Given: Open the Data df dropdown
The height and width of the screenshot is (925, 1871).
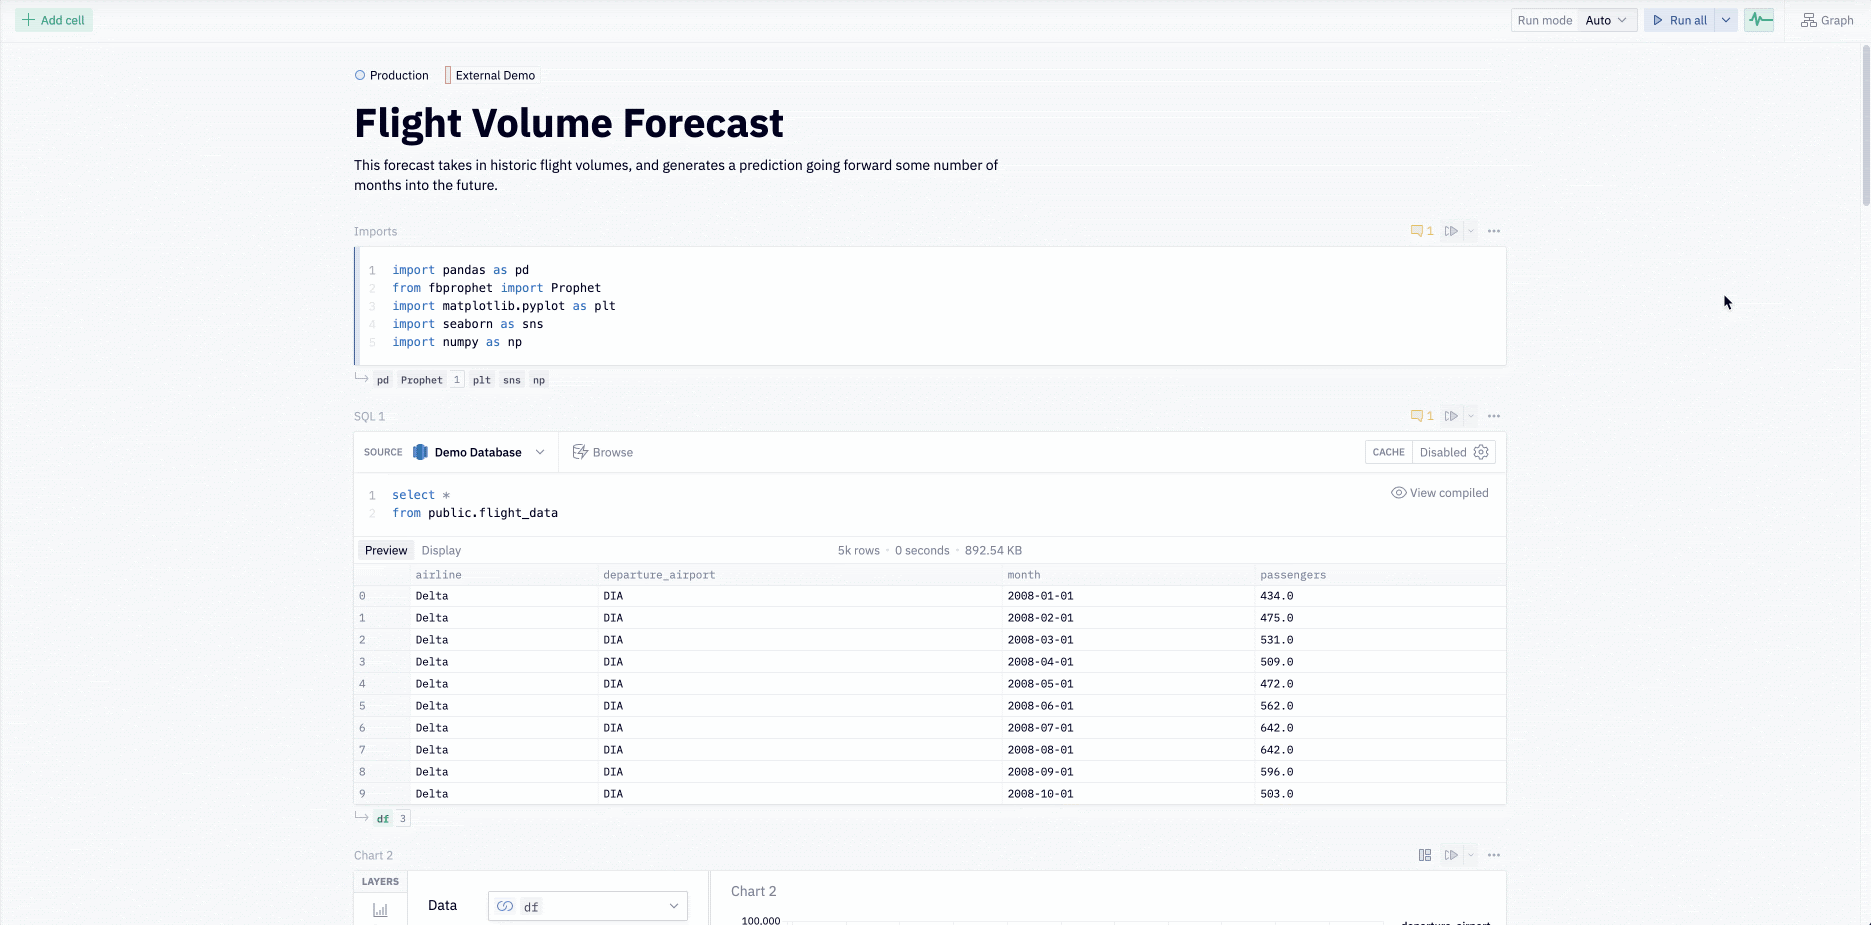Looking at the screenshot, I should [588, 906].
